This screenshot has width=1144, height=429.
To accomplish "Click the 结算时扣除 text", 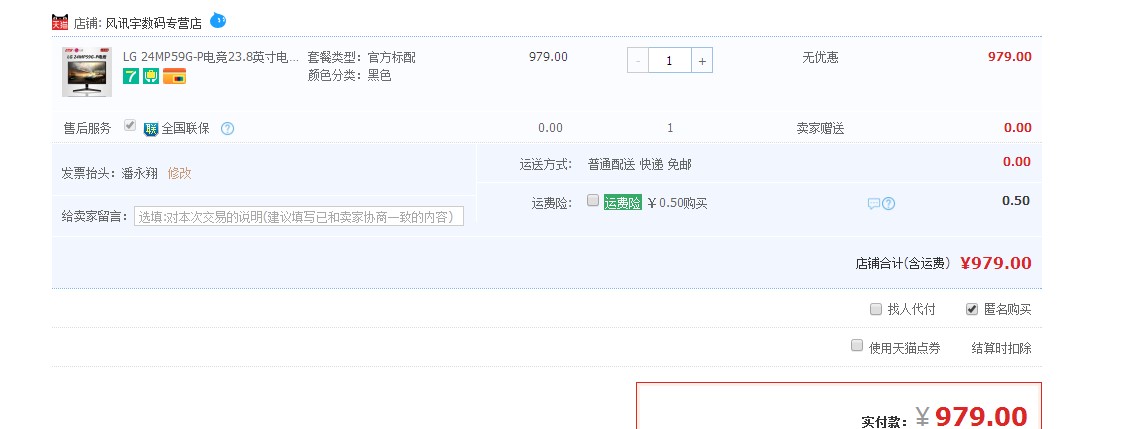I will click(1002, 348).
